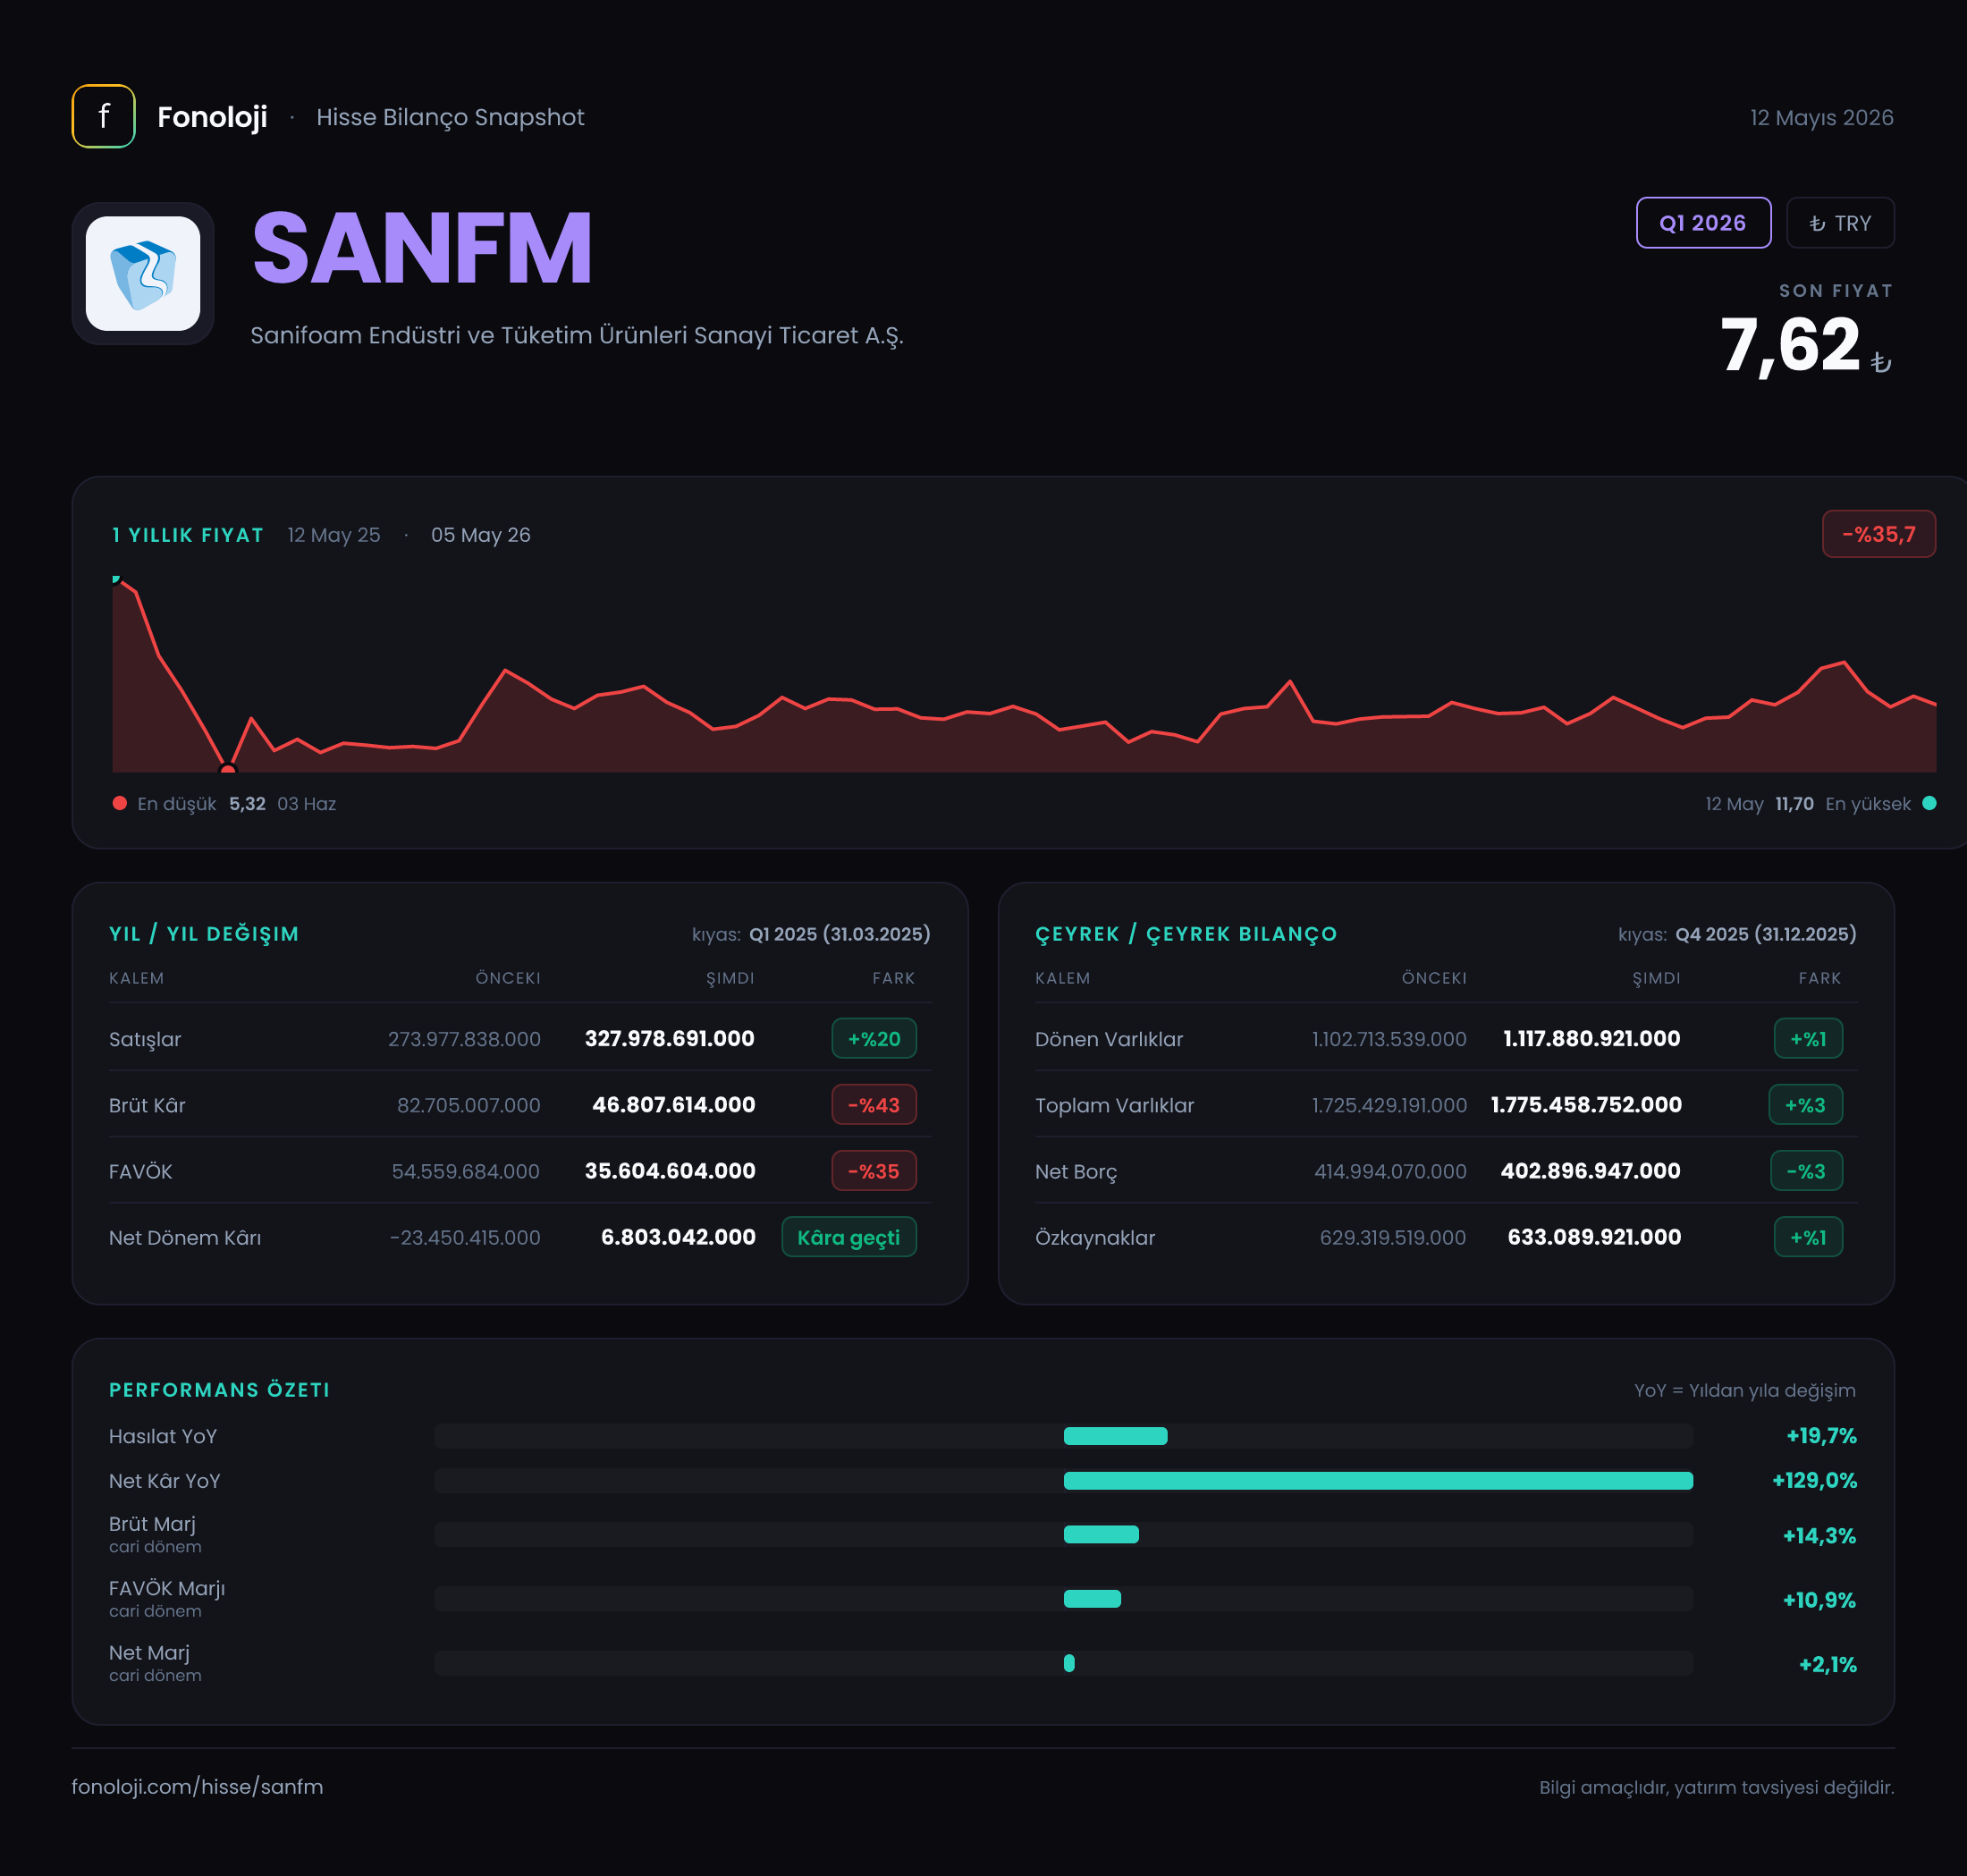Viewport: 1967px width, 1876px height.
Task: Click the Net Dönem Kârı value 6.803.042.000
Action: (x=678, y=1237)
